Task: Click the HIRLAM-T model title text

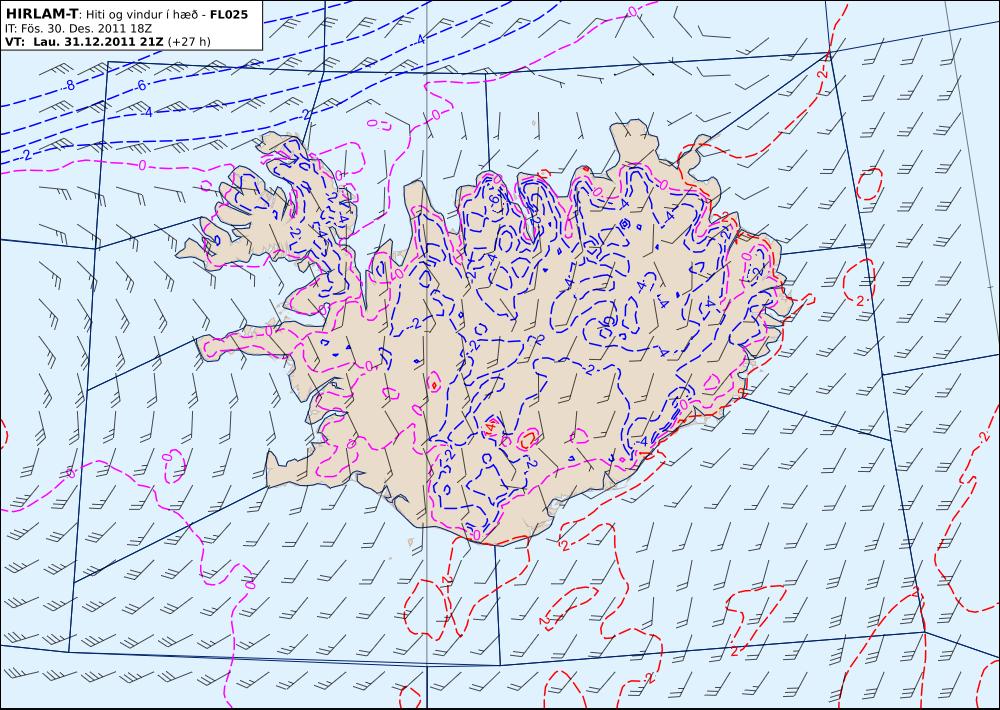Action: tap(41, 13)
